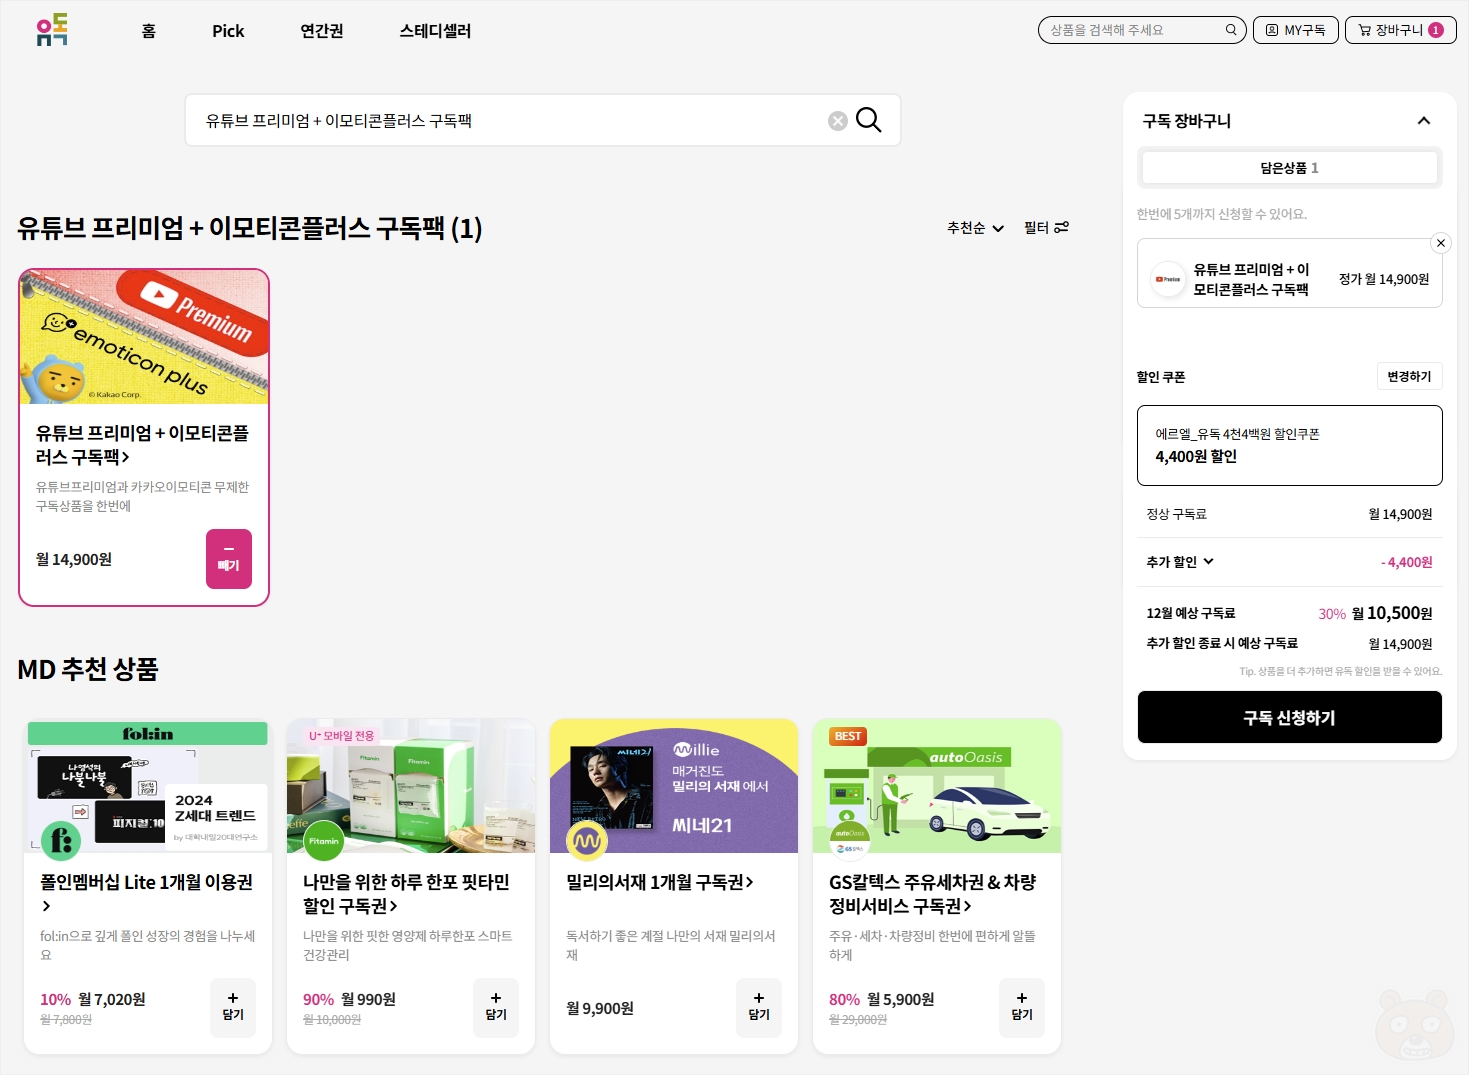Screen dimensions: 1469x1075
Task: Click the 월 10,500원 expected fee text
Action: click(x=1392, y=613)
